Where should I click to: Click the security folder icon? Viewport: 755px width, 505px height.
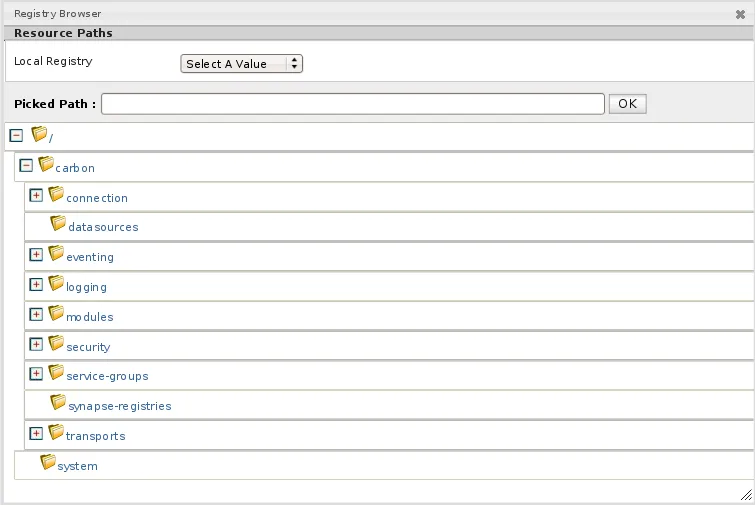pos(56,343)
